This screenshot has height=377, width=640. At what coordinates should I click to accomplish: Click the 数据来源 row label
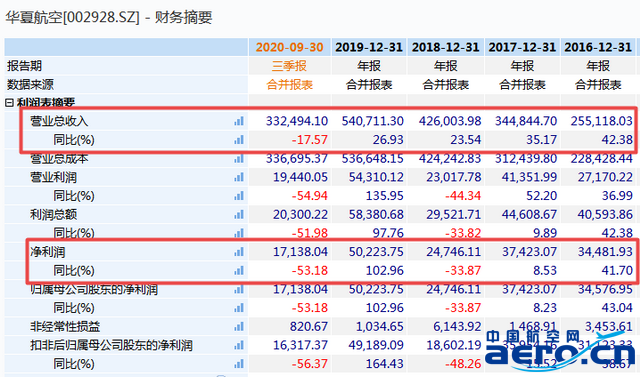pyautogui.click(x=30, y=85)
